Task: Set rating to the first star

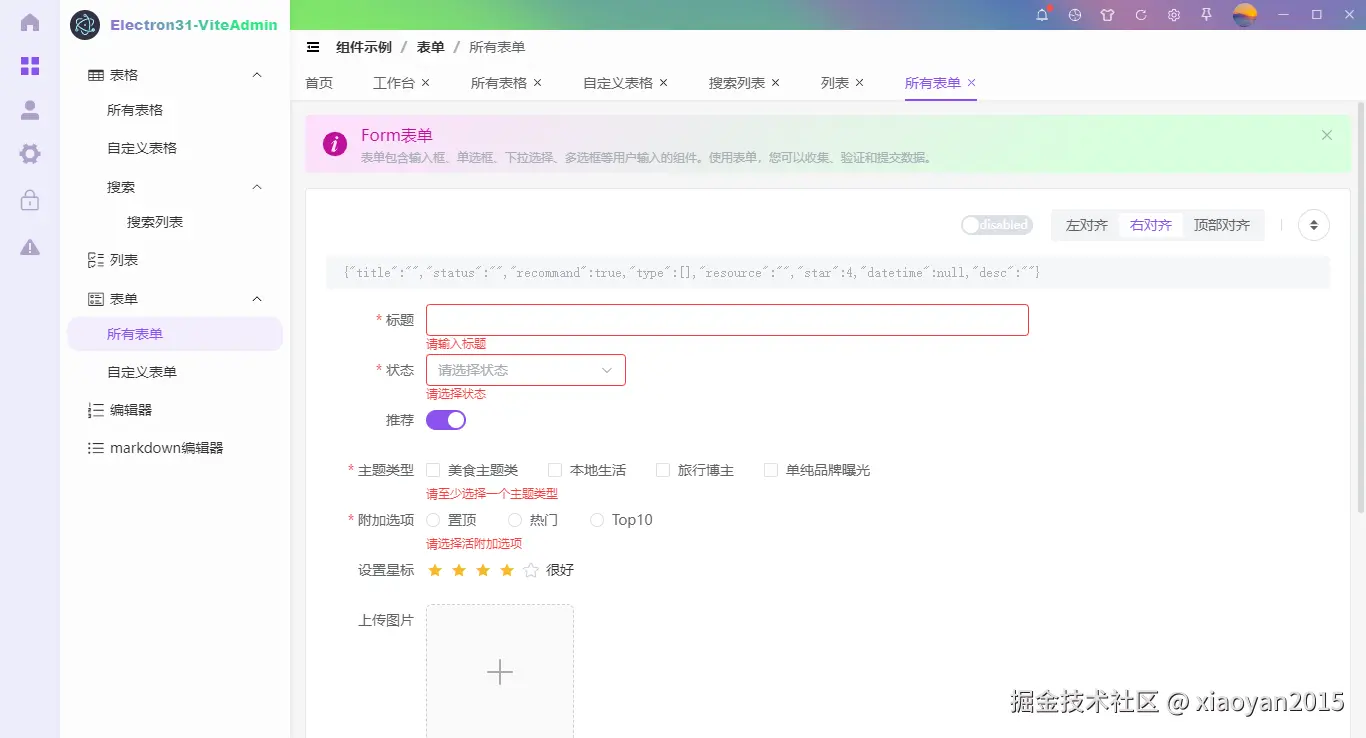Action: coord(435,570)
